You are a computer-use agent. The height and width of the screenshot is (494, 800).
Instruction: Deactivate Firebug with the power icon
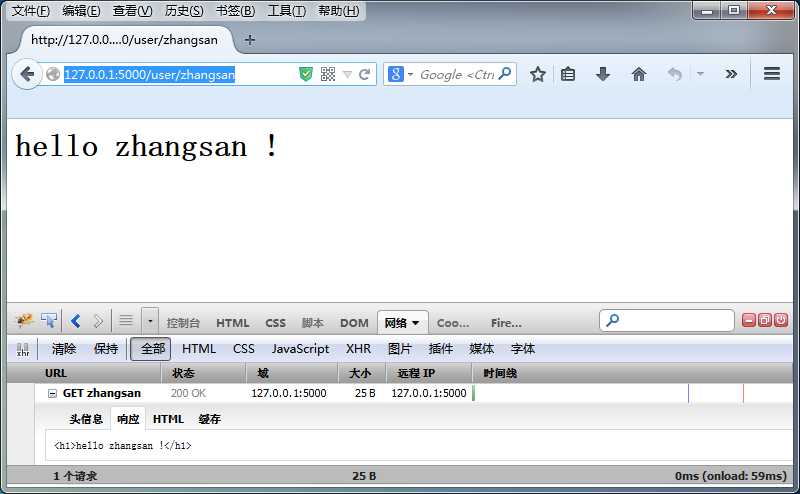781,320
